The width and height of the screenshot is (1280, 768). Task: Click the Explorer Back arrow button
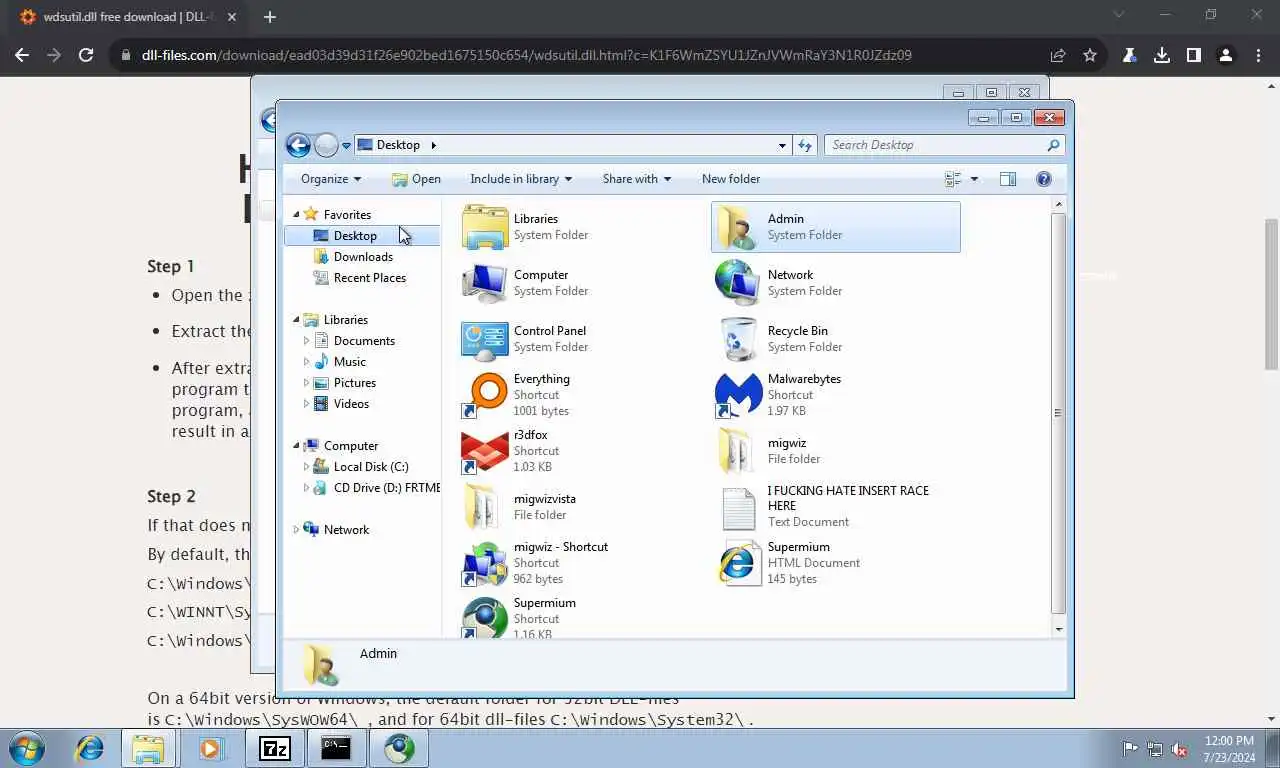point(298,145)
